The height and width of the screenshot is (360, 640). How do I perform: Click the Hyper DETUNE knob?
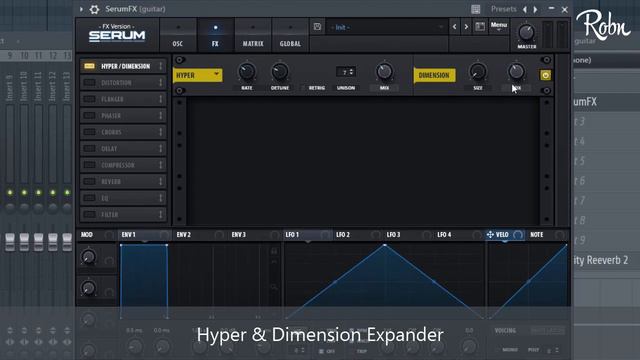(280, 72)
